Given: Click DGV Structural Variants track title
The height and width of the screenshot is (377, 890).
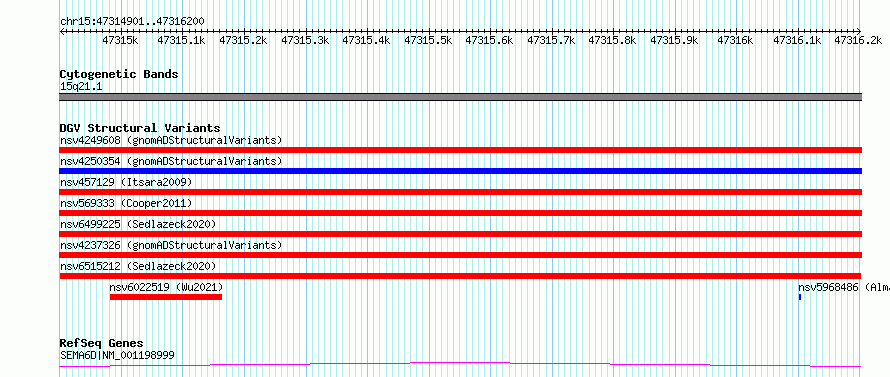Looking at the screenshot, I should coord(140,128).
